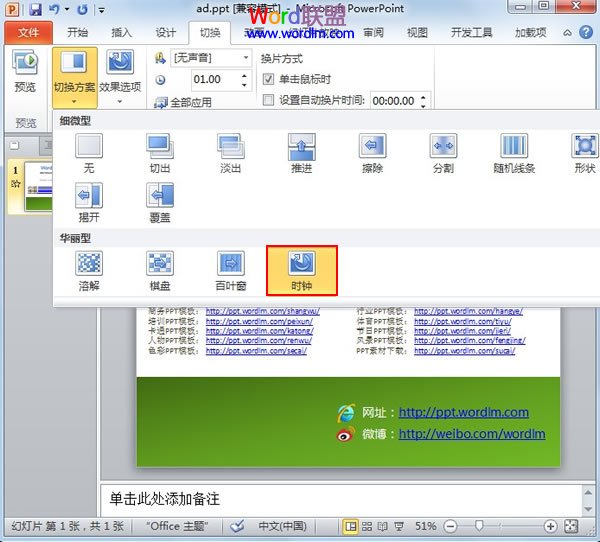Image resolution: width=600 pixels, height=542 pixels.
Task: Click fit slide to window icon
Action: [571, 526]
